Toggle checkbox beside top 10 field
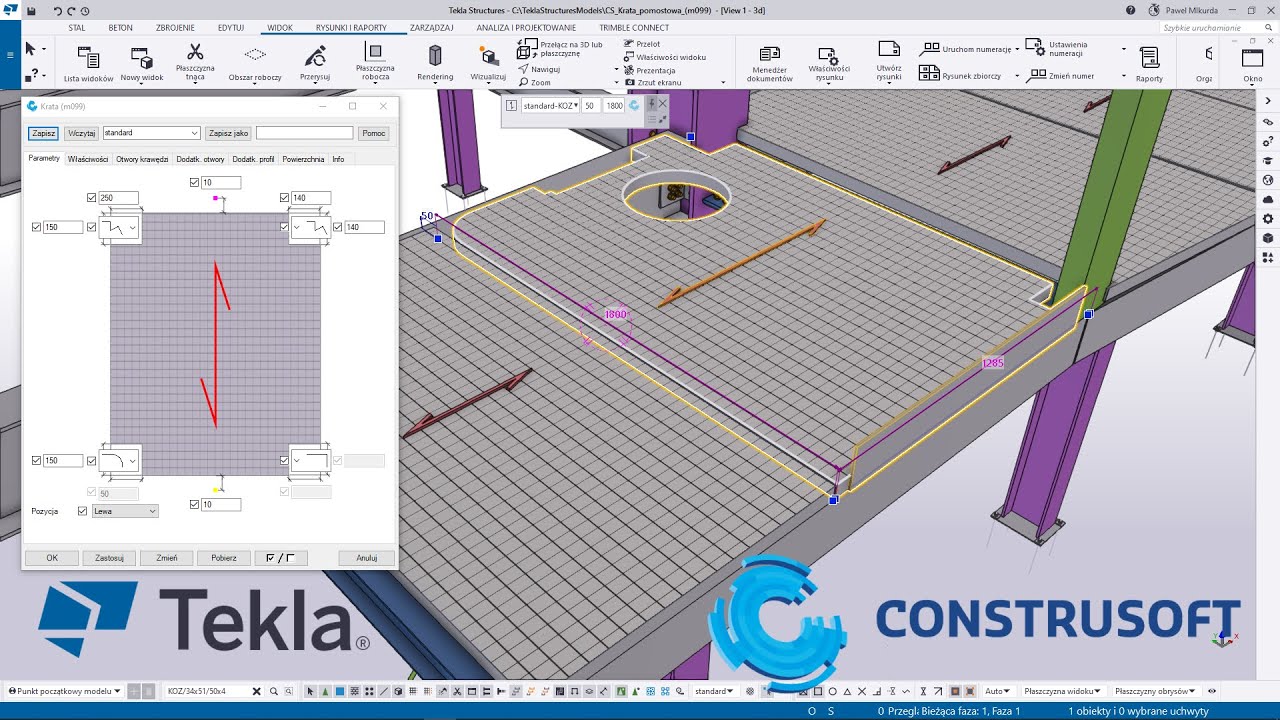The image size is (1280, 720). 194,182
